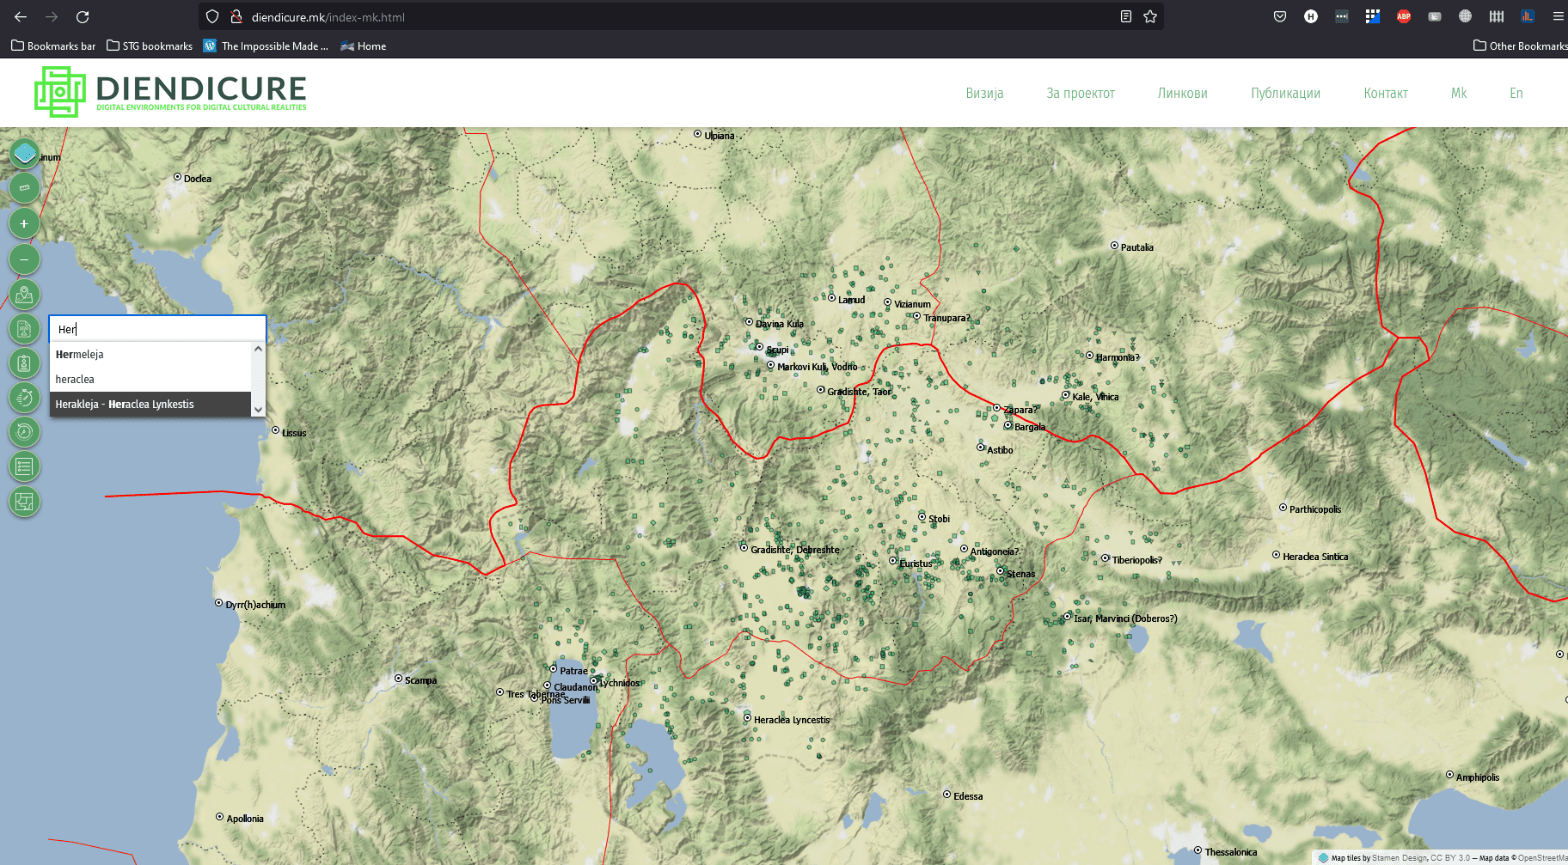1568x865 pixels.
Task: Toggle Firefox reader view
Action: click(1125, 16)
